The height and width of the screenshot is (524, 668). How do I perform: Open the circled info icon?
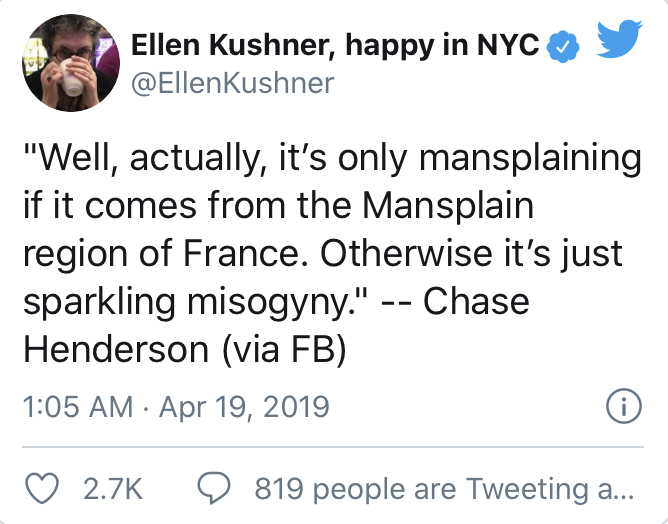[x=624, y=406]
